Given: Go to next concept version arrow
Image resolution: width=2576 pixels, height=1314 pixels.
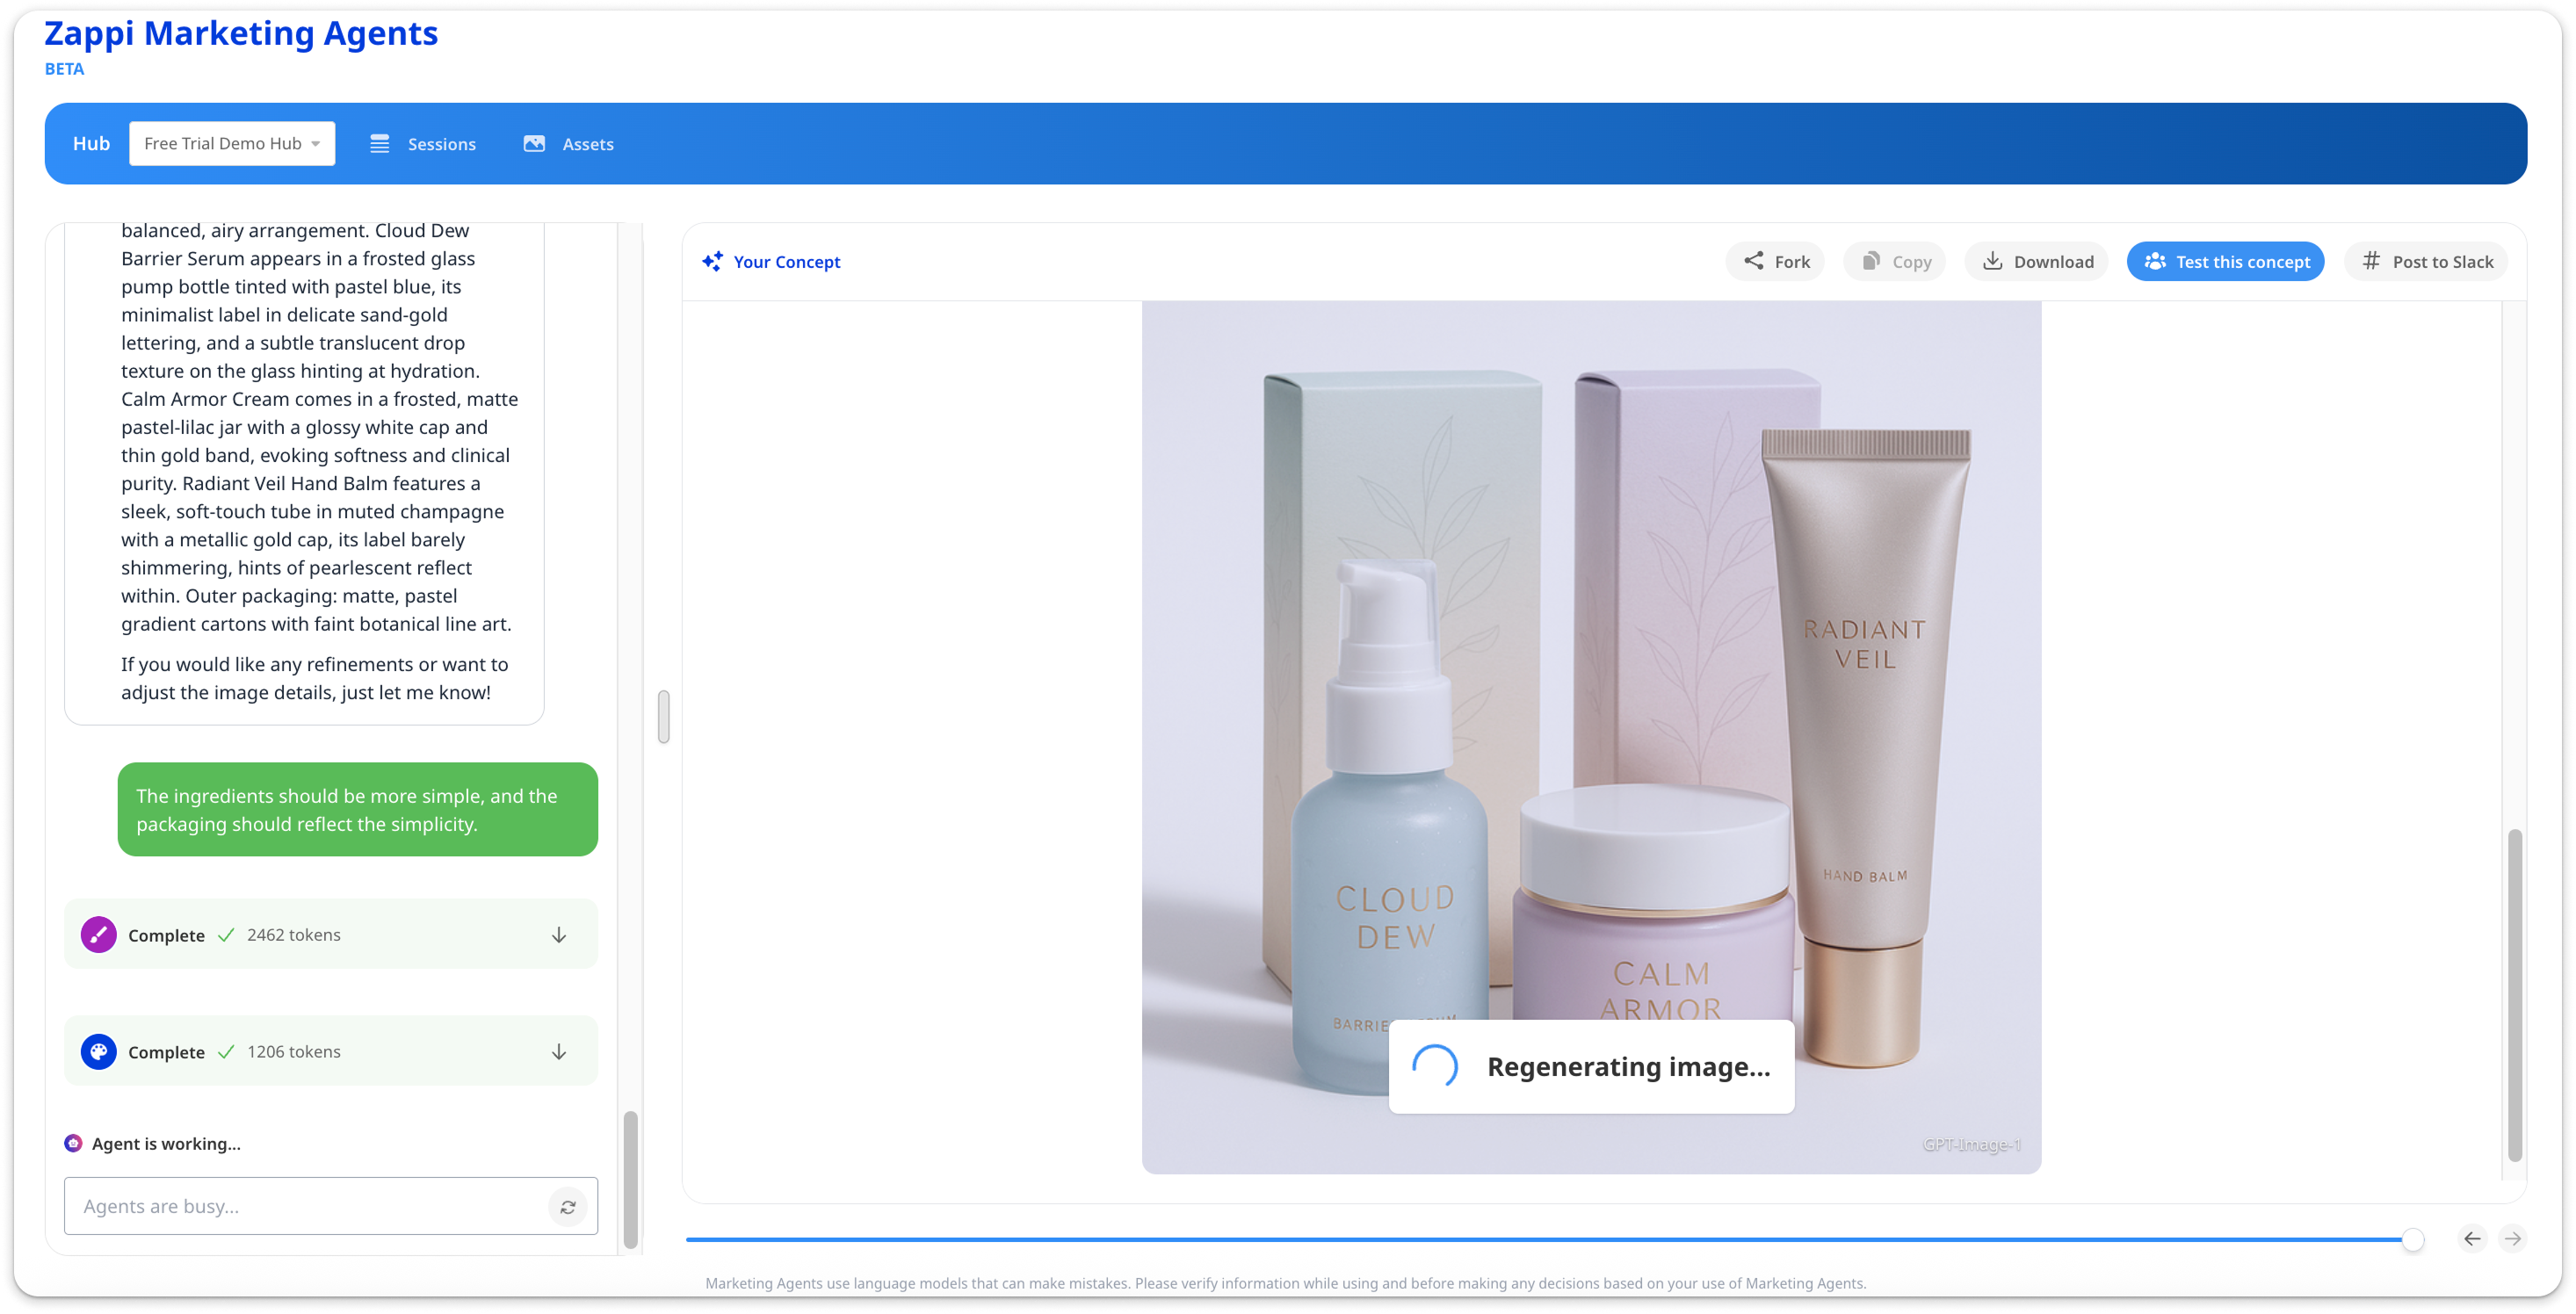Looking at the screenshot, I should [x=2512, y=1239].
